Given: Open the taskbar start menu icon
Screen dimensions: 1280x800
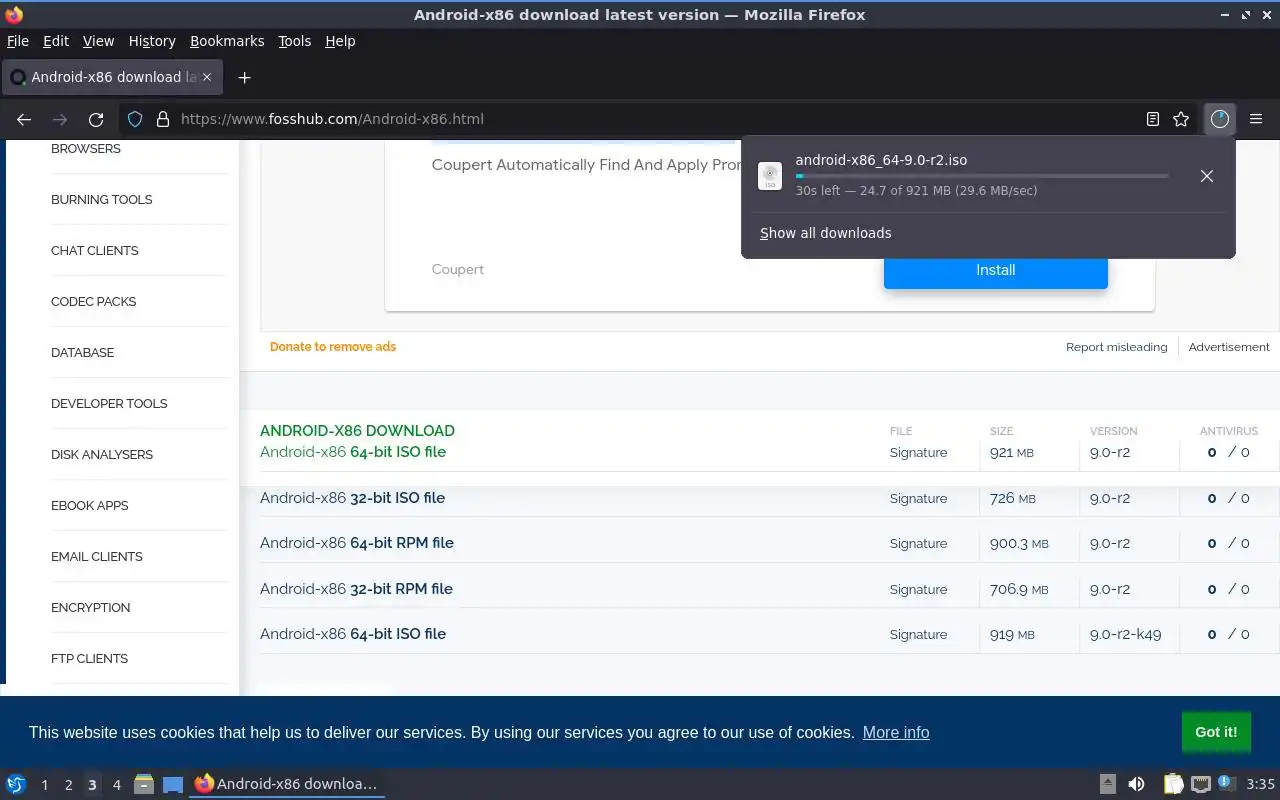Looking at the screenshot, I should (x=16, y=784).
